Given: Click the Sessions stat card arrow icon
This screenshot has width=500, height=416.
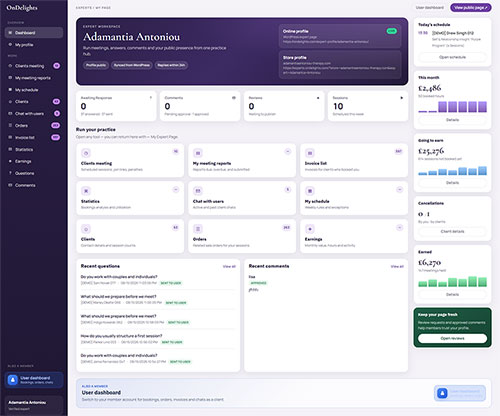Looking at the screenshot, I should click(x=402, y=98).
